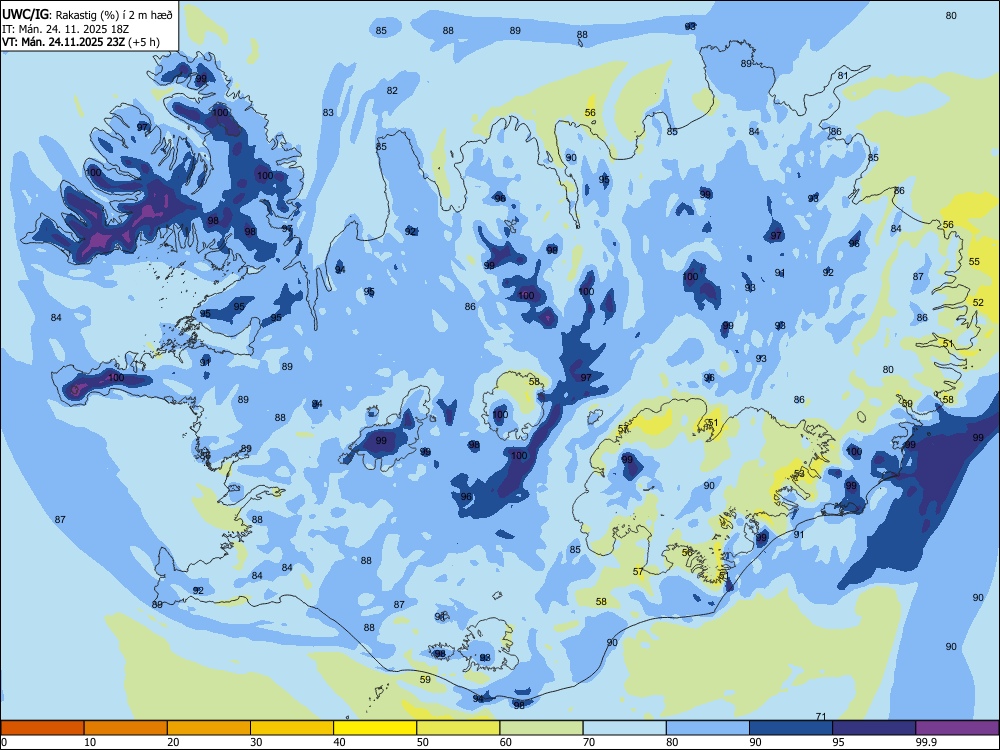Select the bright yellow 40–50 legend swatch

(x=375, y=728)
